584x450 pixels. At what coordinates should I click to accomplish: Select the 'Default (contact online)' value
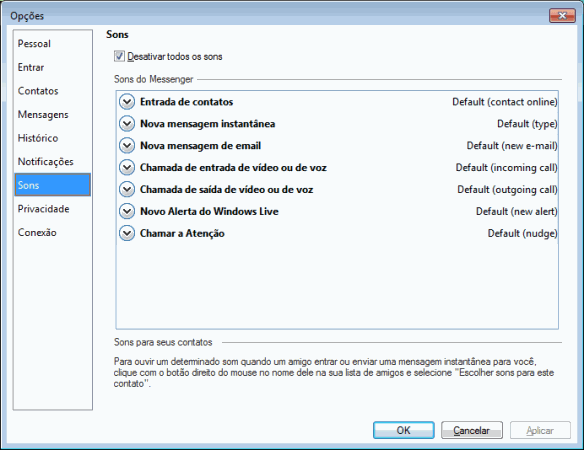[x=505, y=102]
